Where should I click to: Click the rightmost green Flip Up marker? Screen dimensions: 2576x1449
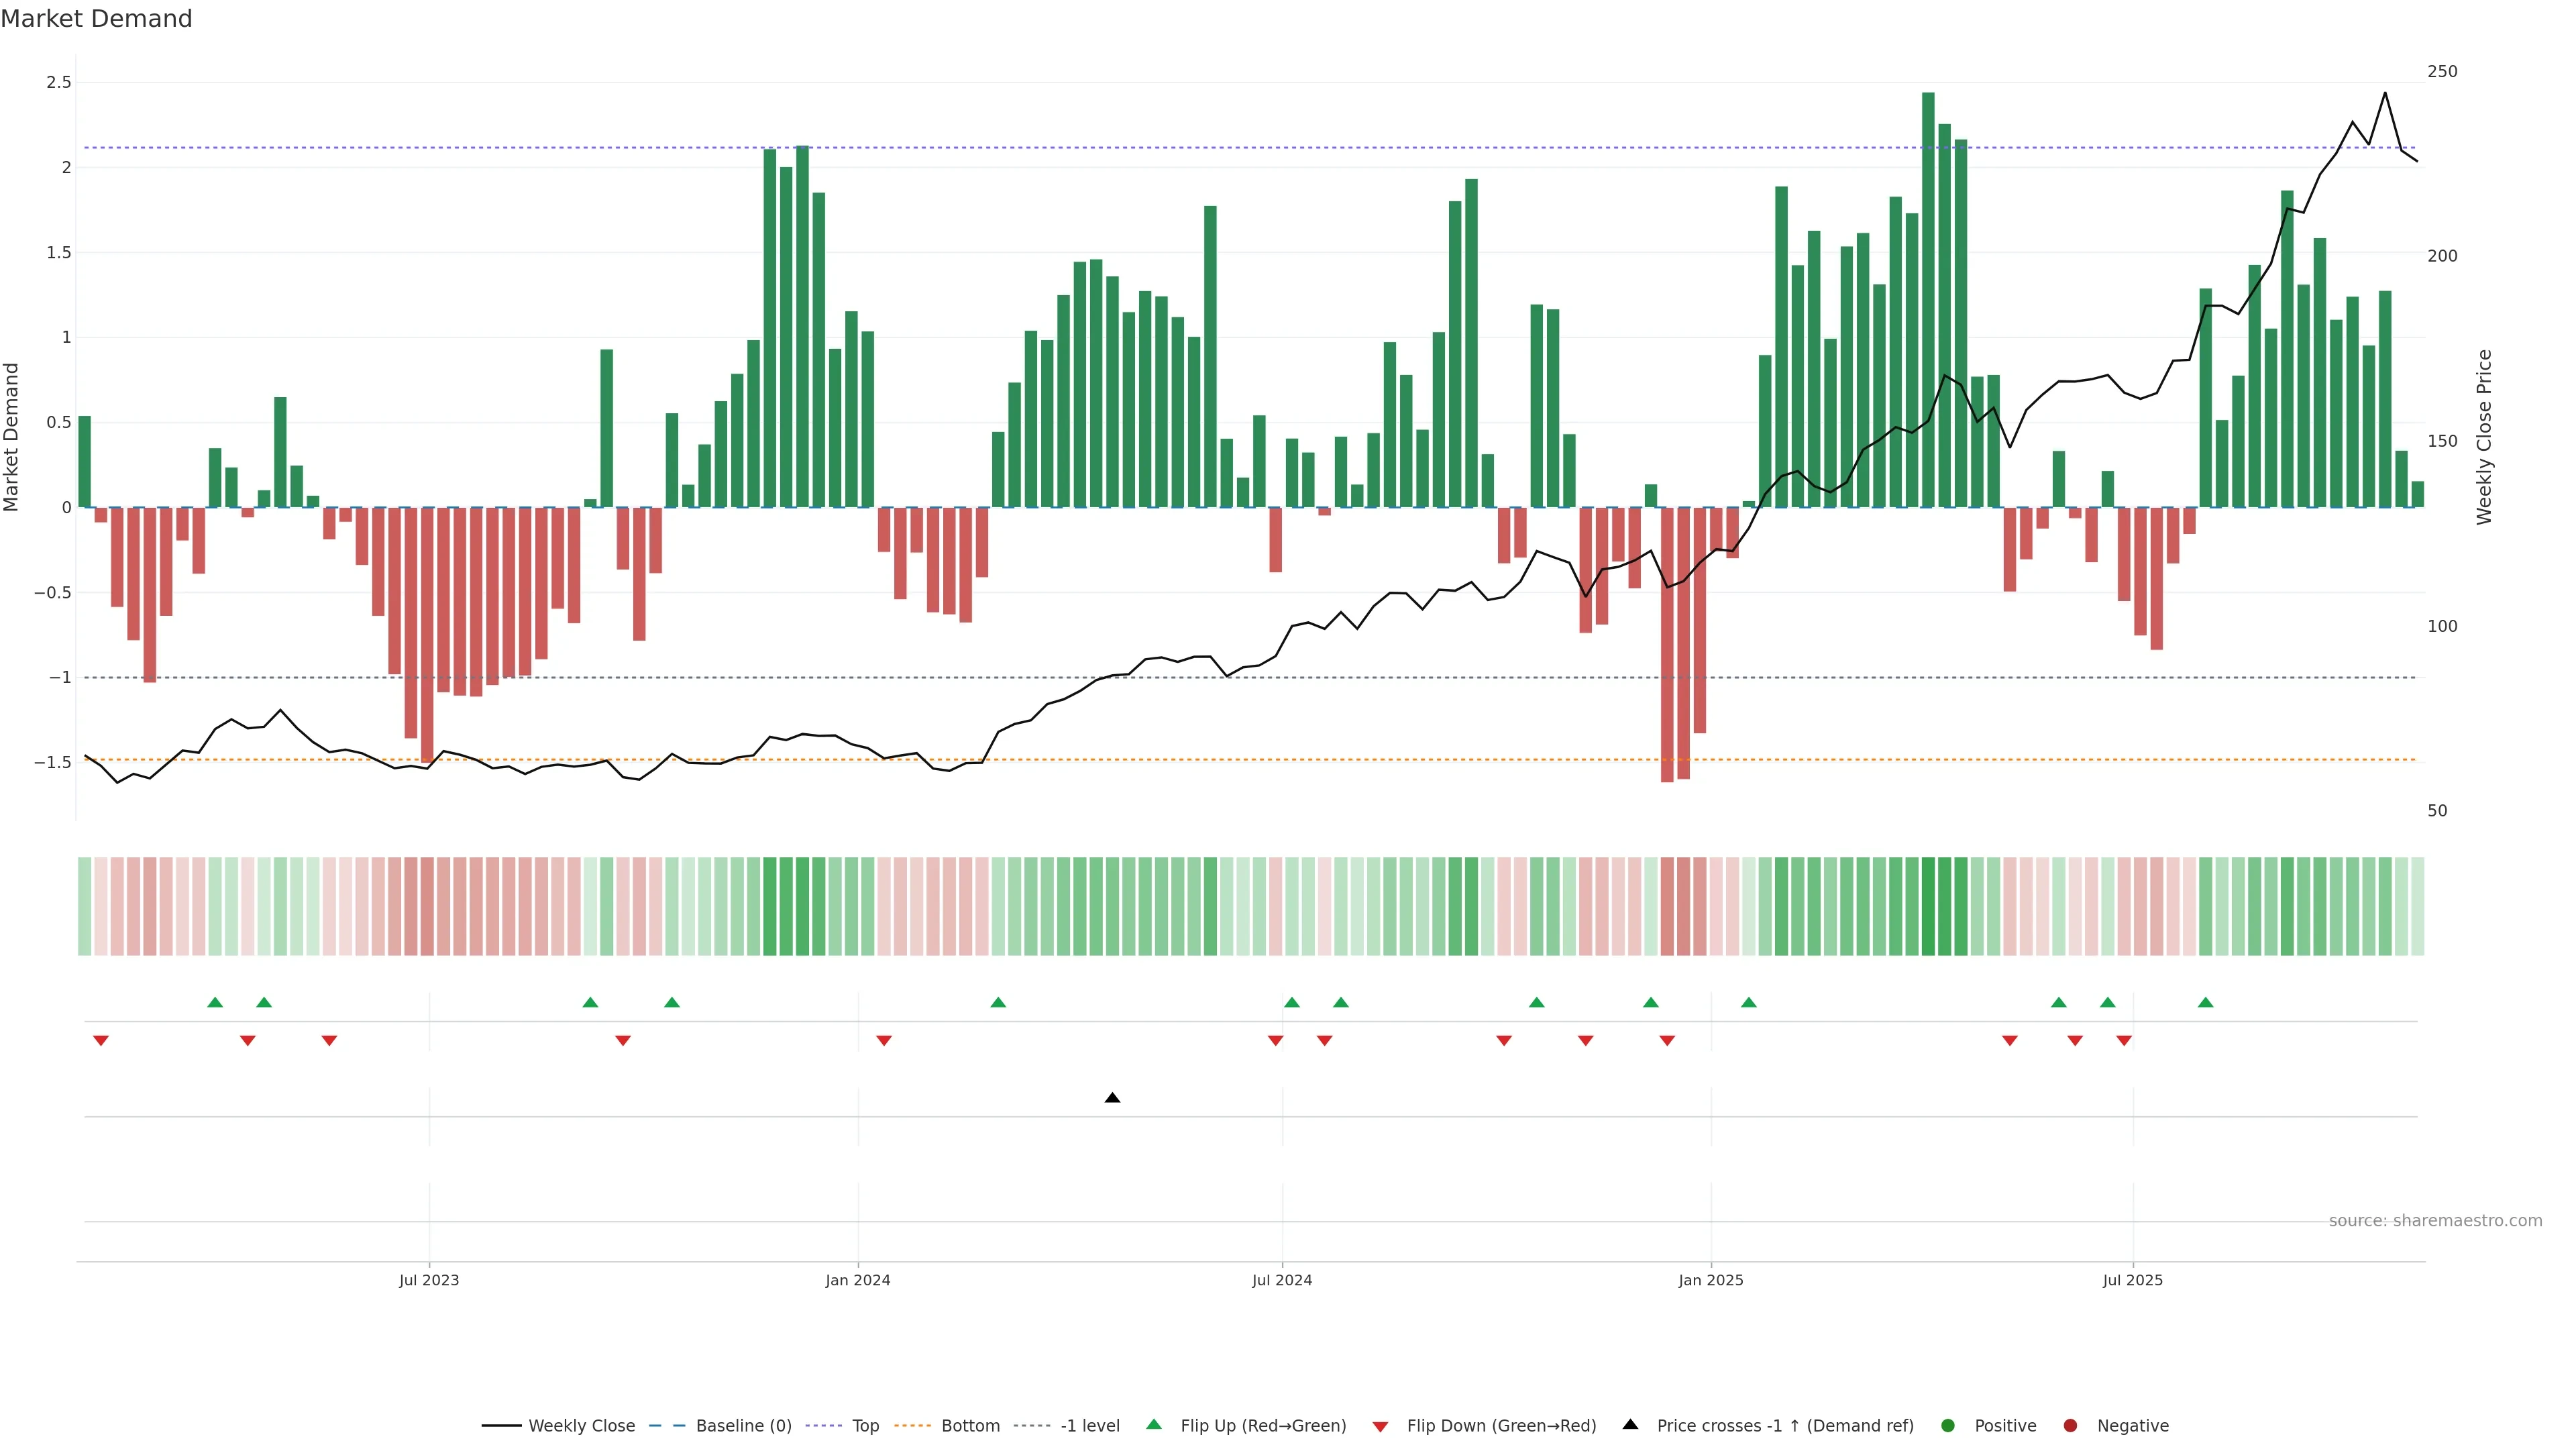pos(2205,1002)
